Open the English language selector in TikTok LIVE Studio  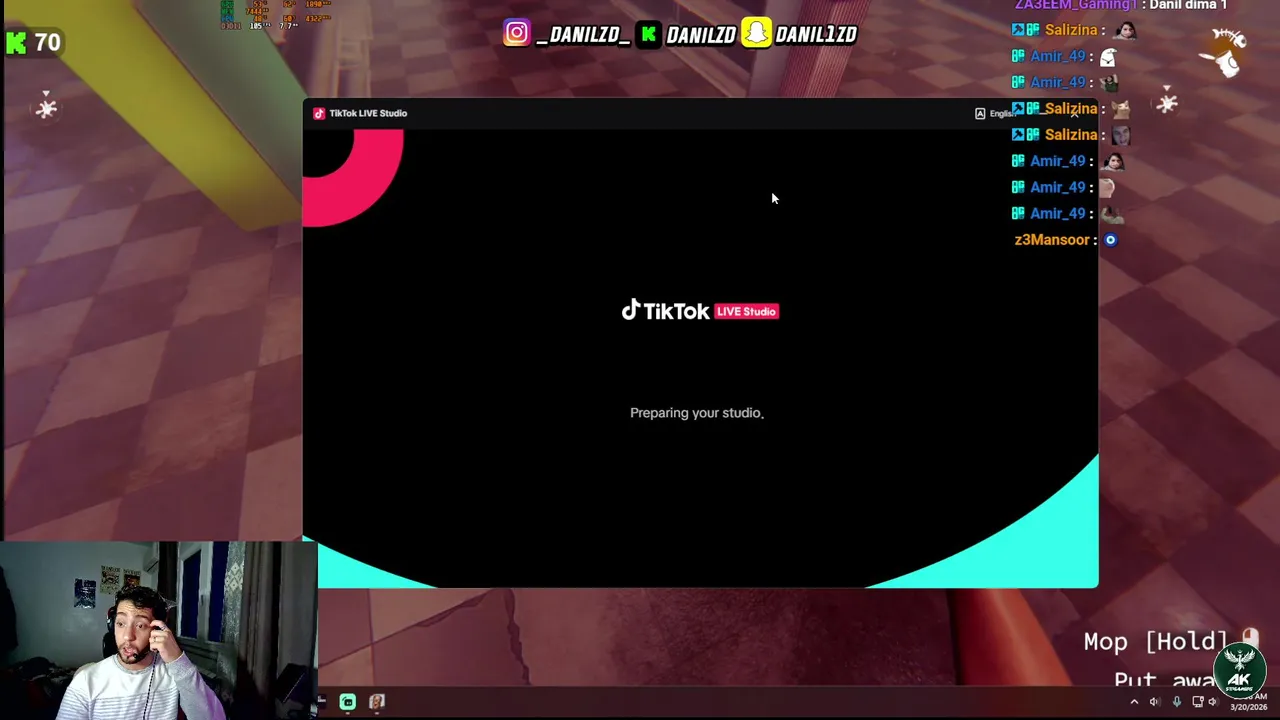pyautogui.click(x=994, y=113)
